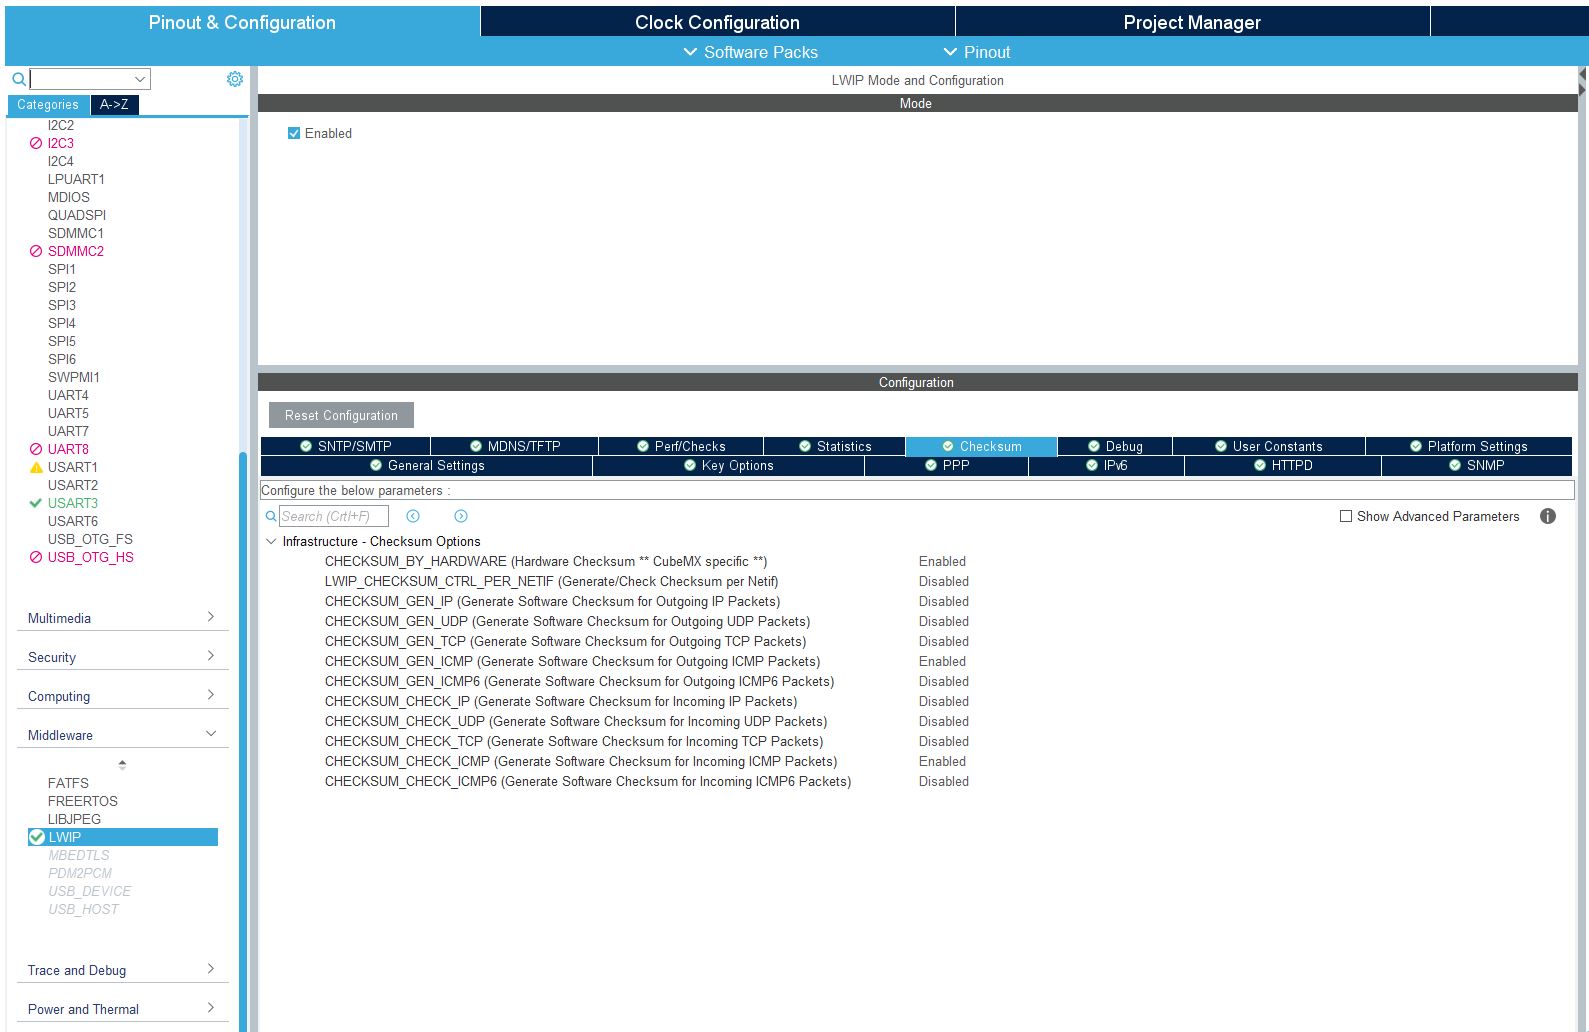Viewport: 1589px width, 1032px height.
Task: Click the USART3 green checkmark icon
Action: point(36,503)
